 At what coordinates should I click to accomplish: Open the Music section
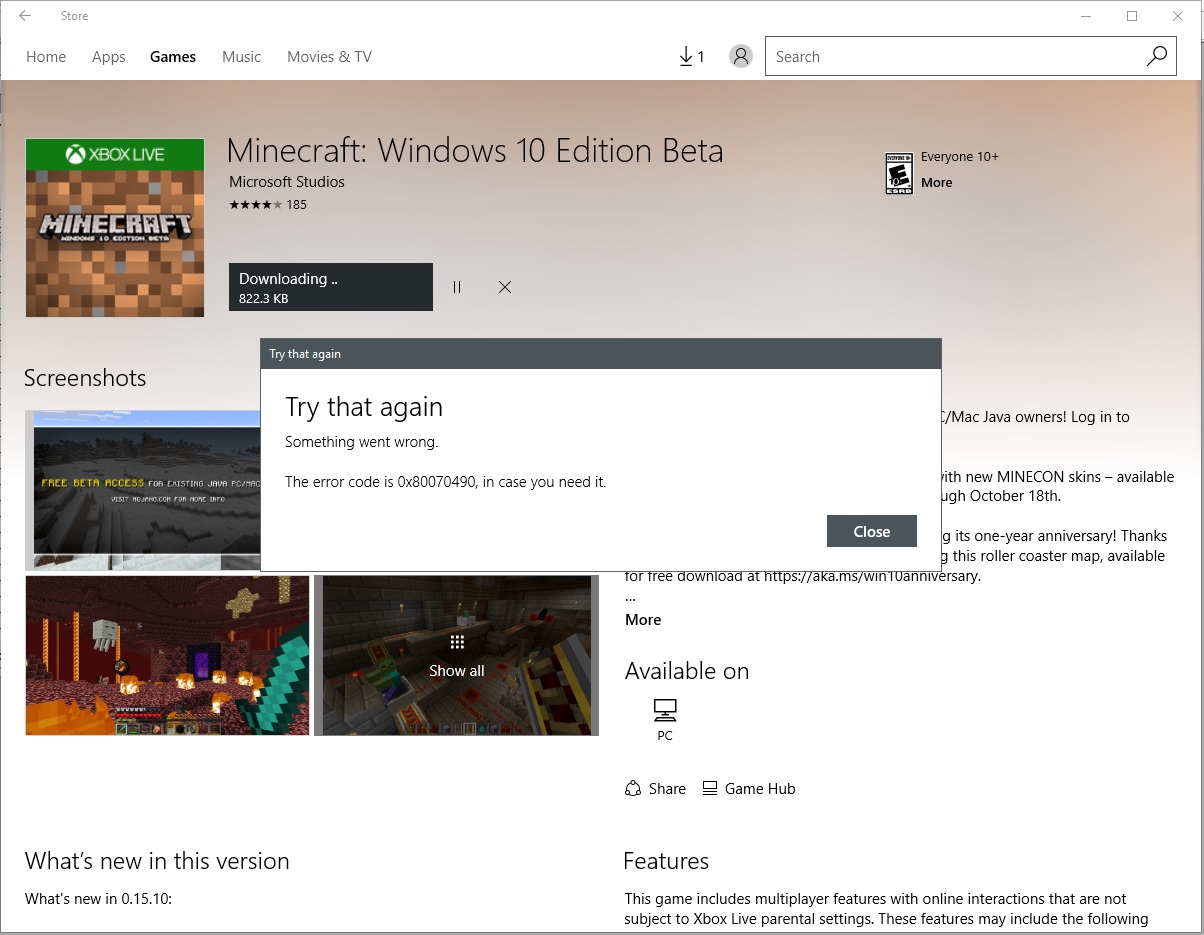[241, 57]
